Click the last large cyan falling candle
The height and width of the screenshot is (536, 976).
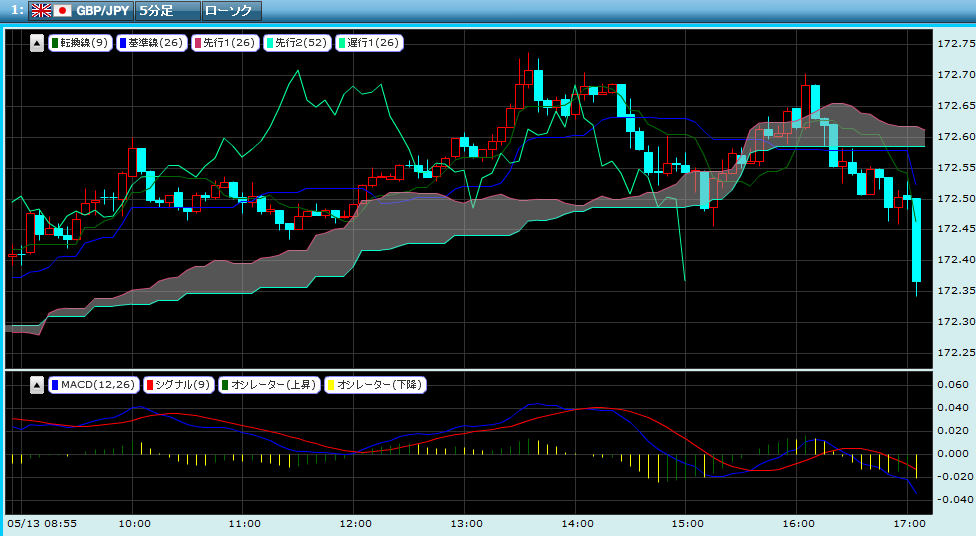(916, 240)
